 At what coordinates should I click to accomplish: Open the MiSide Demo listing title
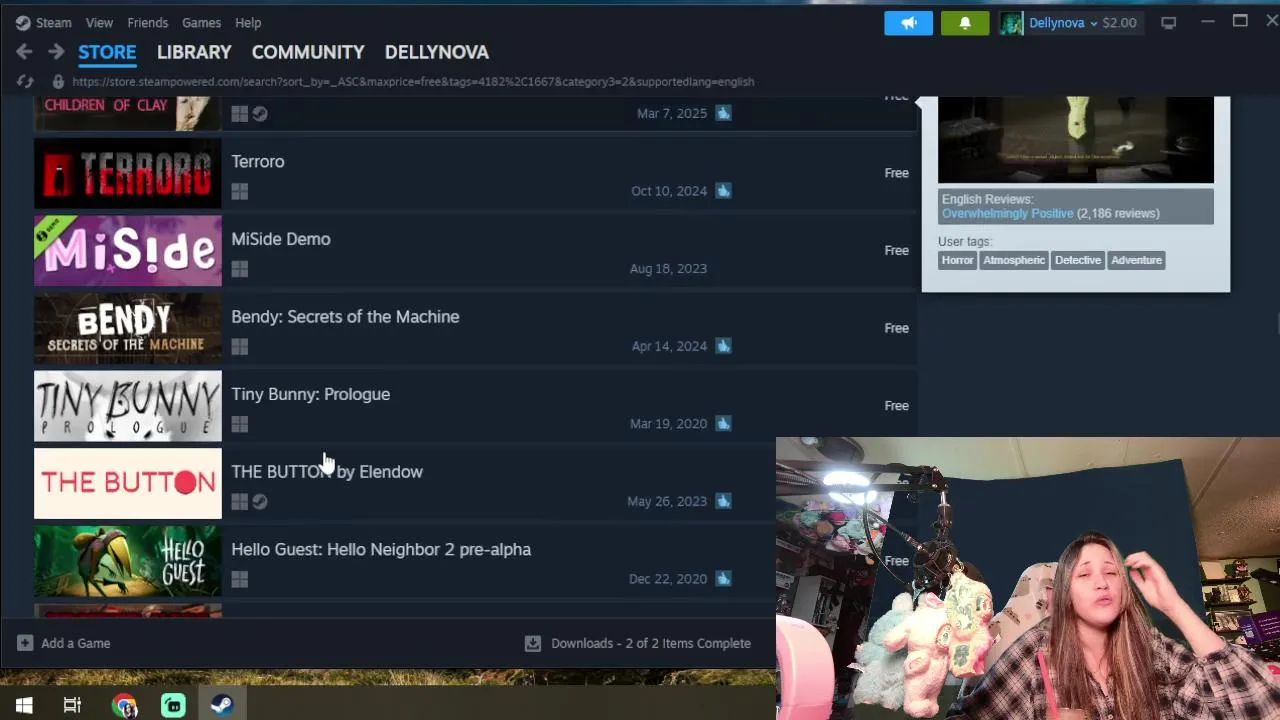(x=281, y=239)
